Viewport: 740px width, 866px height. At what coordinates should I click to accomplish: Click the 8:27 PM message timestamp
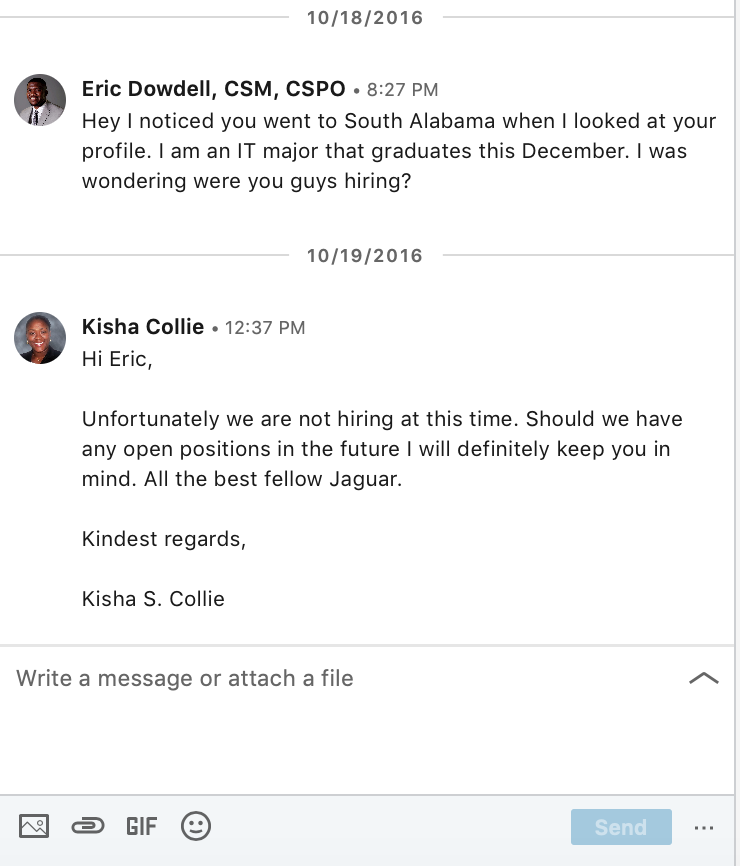click(x=402, y=90)
